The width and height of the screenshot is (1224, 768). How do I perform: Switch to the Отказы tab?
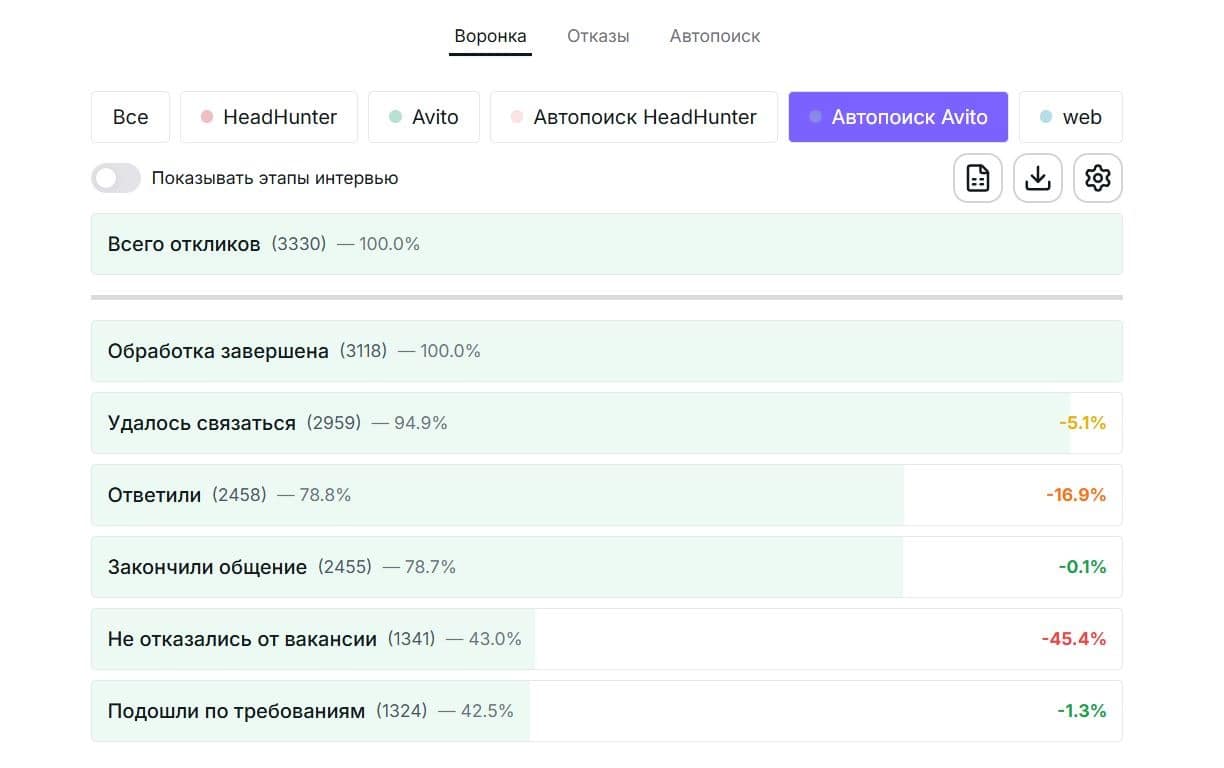(x=598, y=36)
